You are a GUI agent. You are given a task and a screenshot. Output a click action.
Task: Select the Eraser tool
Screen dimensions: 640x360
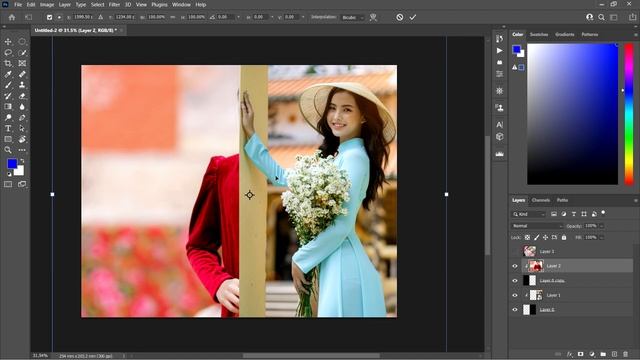pos(22,96)
